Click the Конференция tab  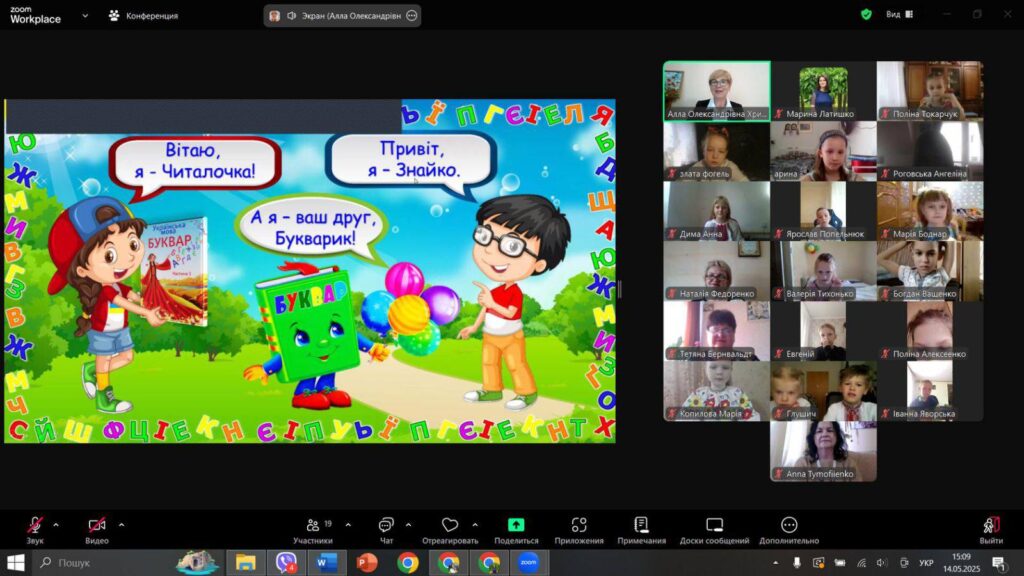click(x=144, y=15)
